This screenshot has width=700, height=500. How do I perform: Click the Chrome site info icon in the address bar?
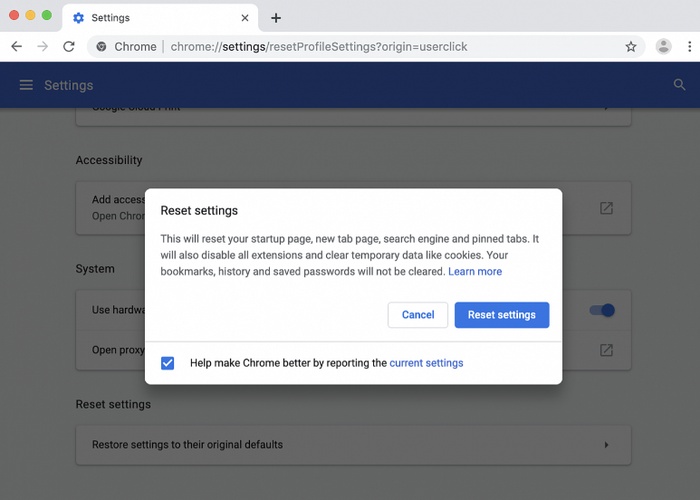[101, 46]
